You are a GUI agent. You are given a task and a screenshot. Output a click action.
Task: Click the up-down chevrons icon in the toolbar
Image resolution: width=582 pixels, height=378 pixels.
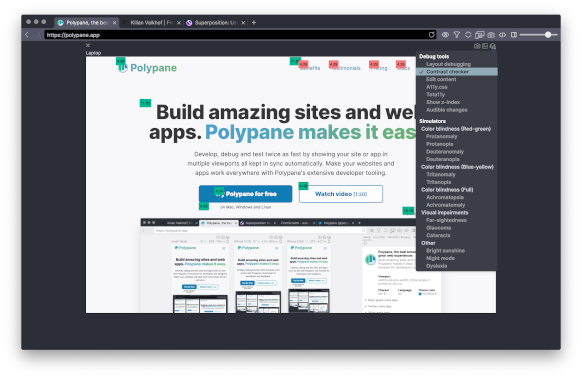(468, 35)
